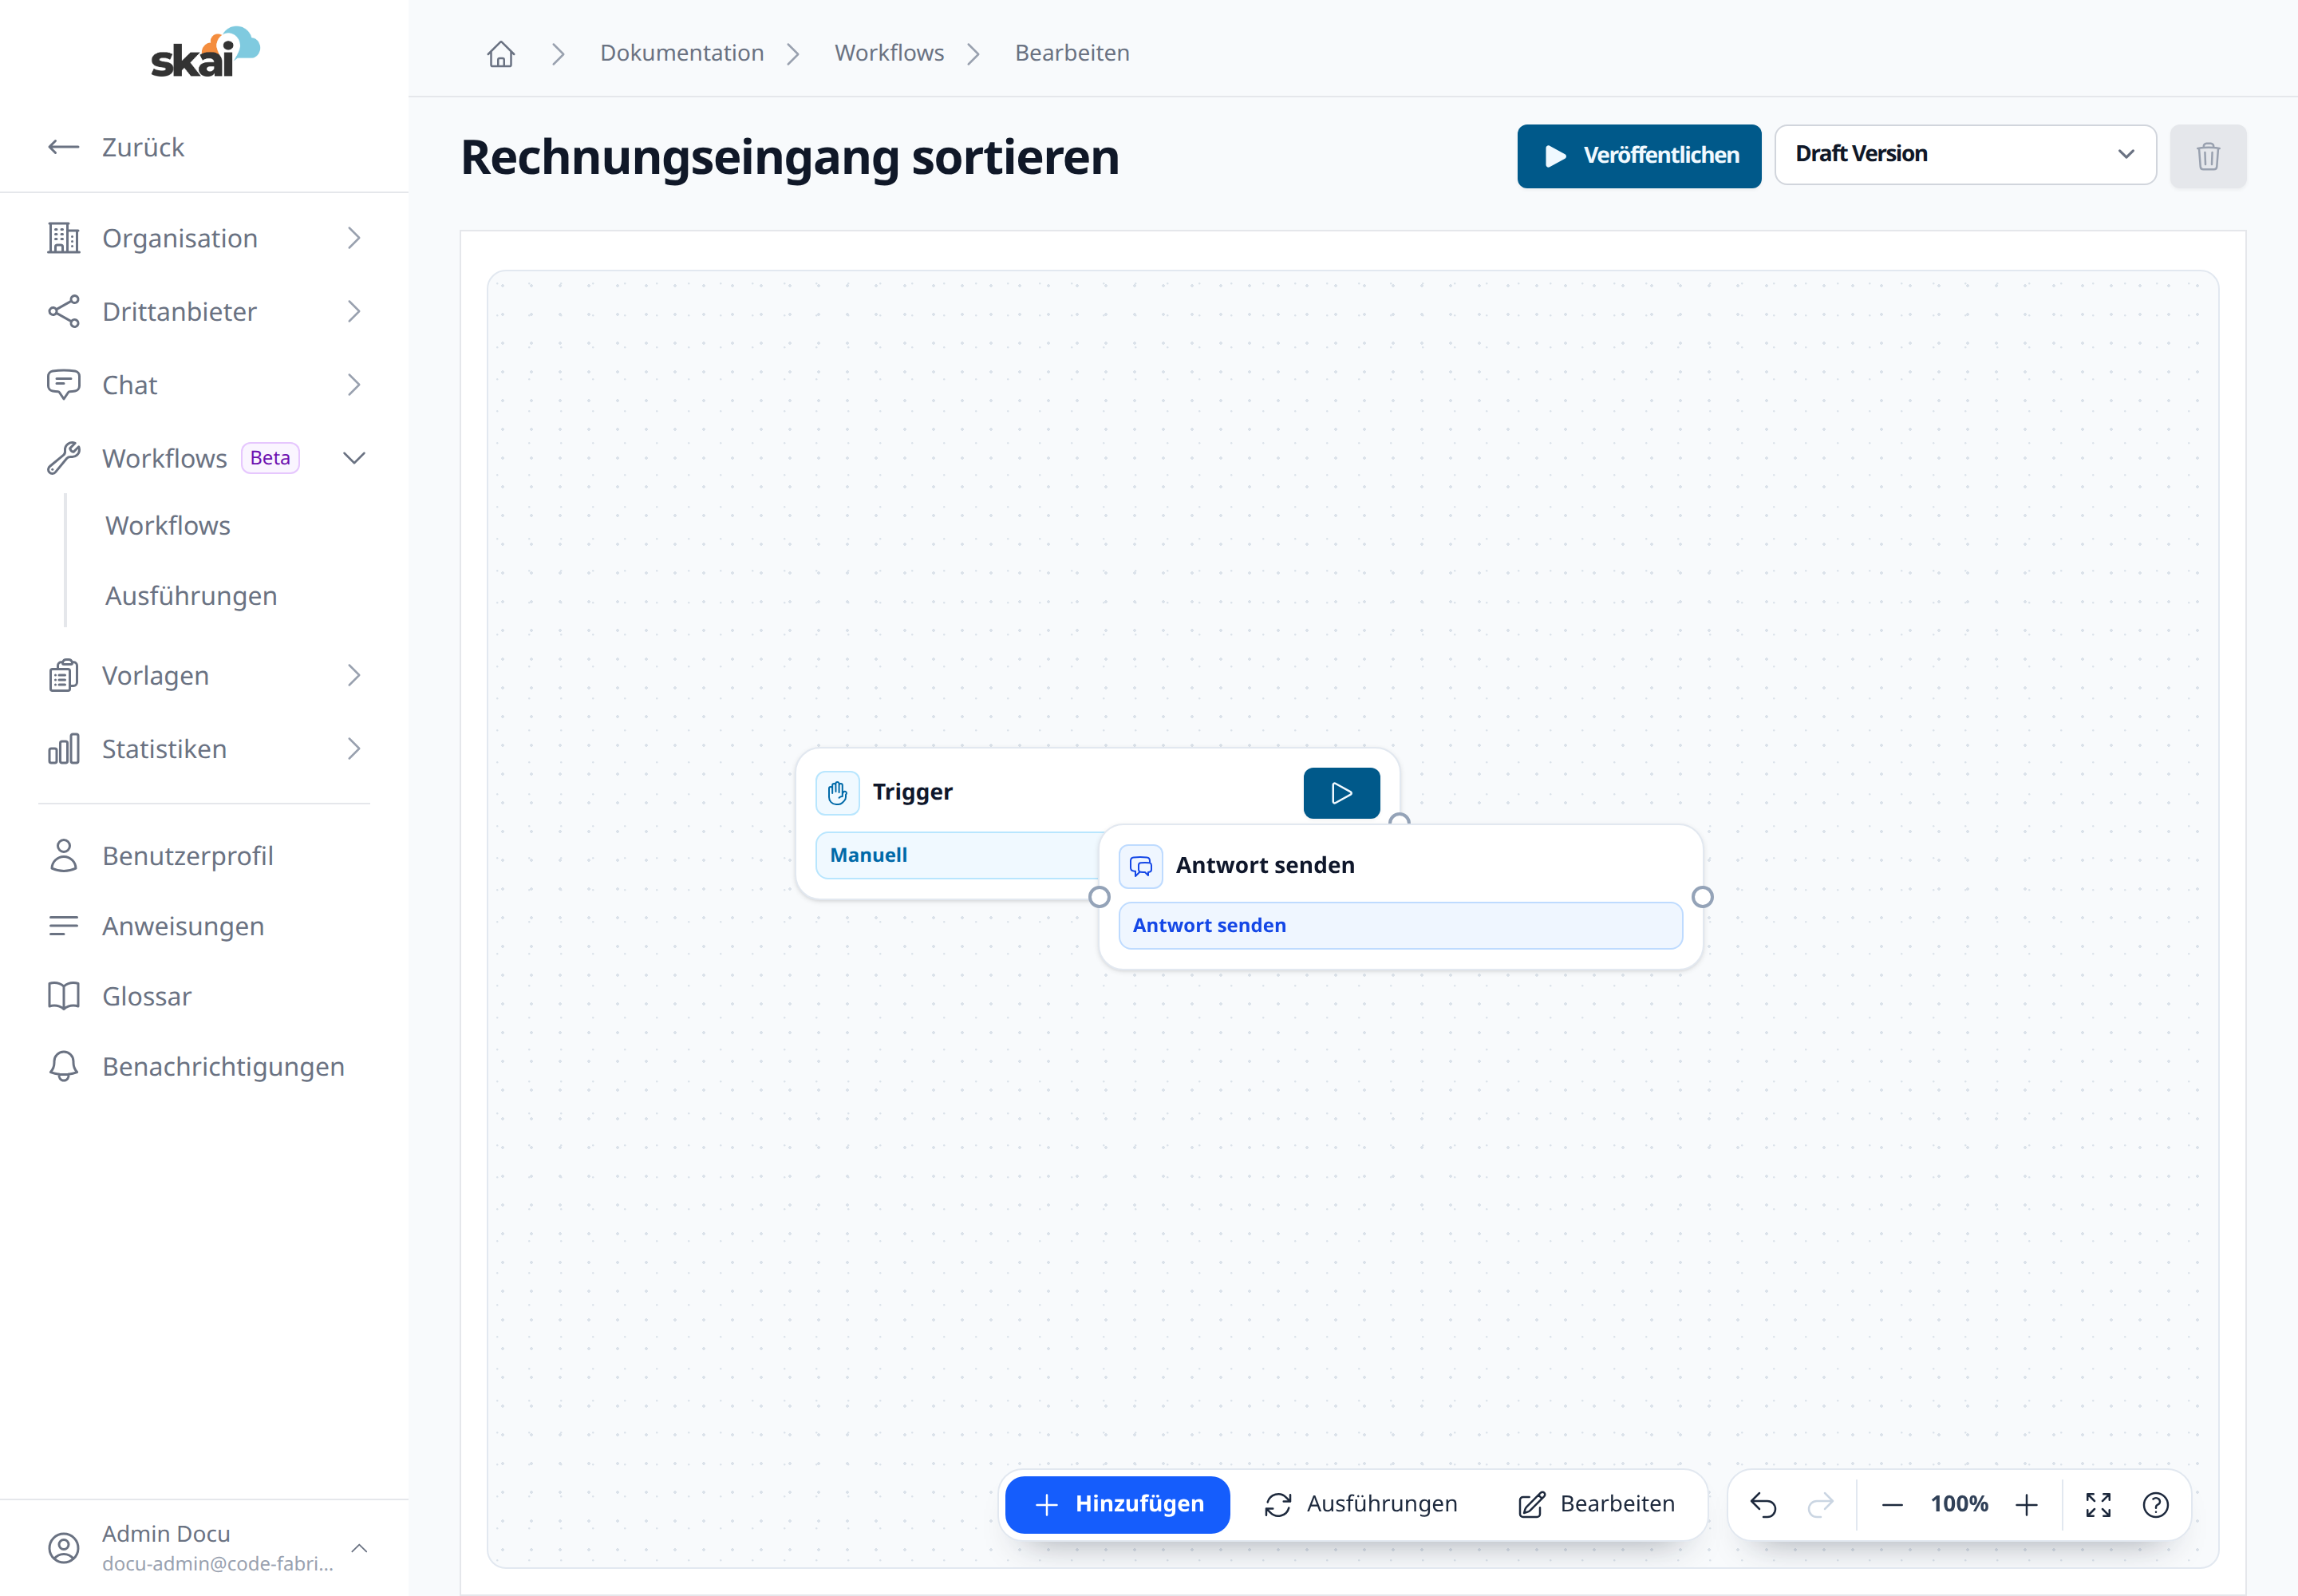2298x1596 pixels.
Task: Zoom out with the minus icon
Action: [1892, 1505]
